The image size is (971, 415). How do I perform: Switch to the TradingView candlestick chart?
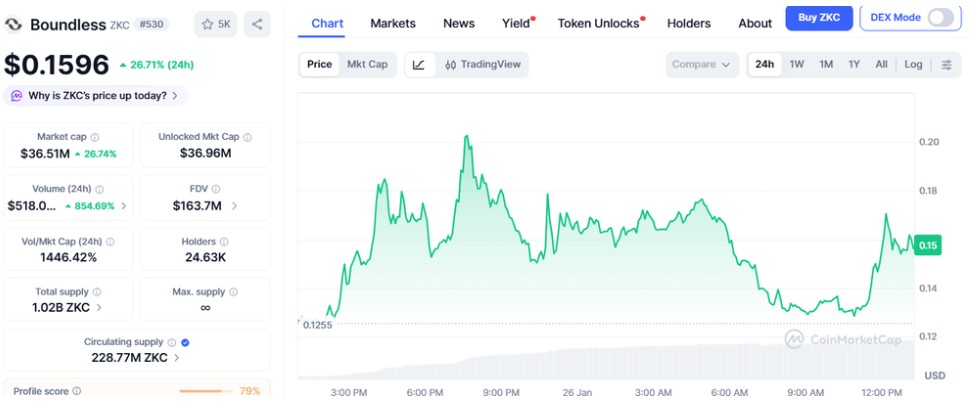482,65
